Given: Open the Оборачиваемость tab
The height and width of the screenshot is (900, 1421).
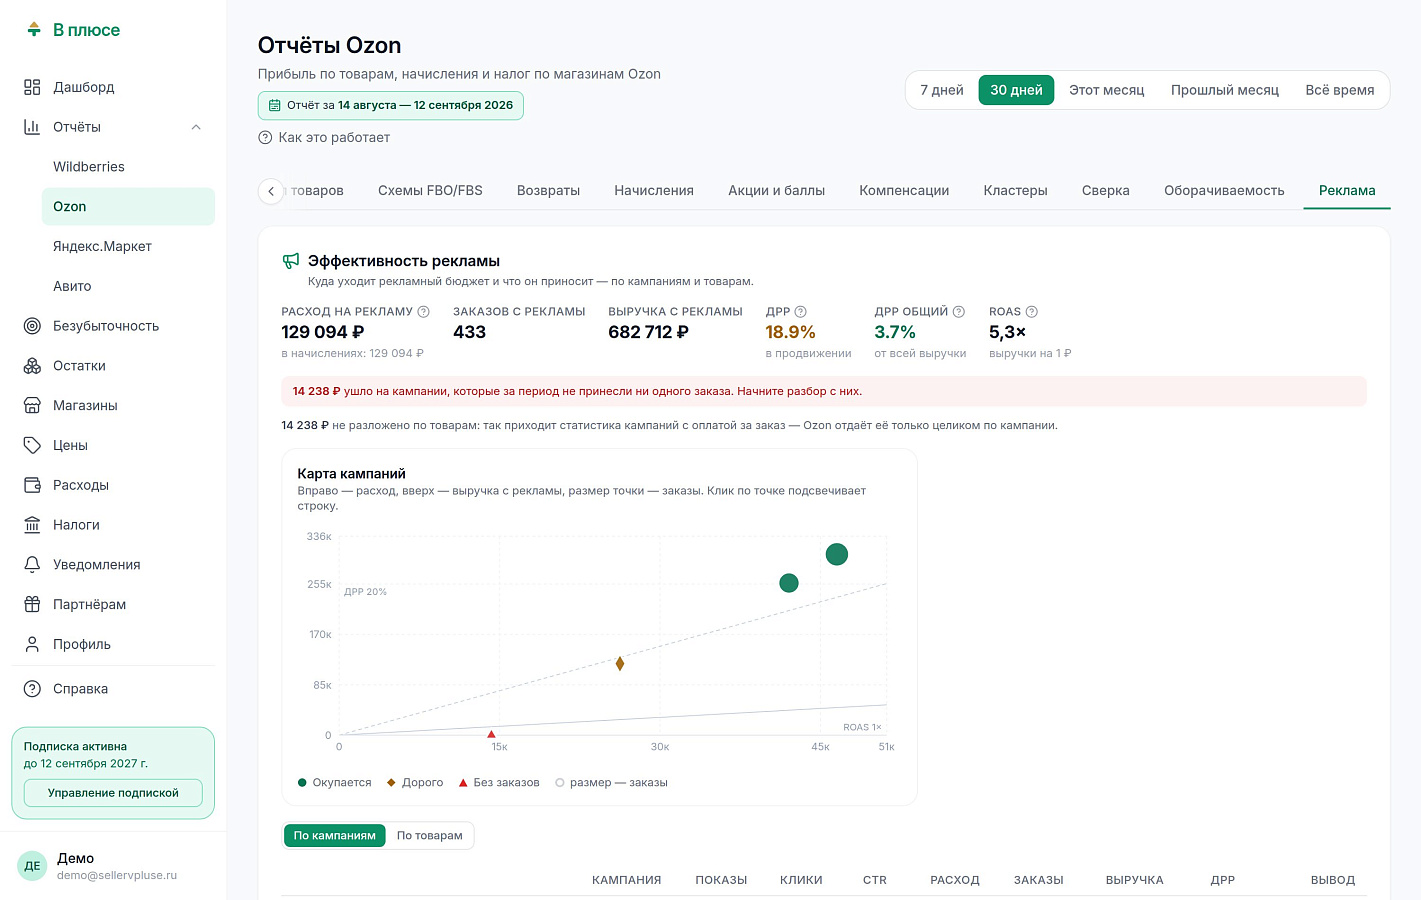Looking at the screenshot, I should 1224,191.
